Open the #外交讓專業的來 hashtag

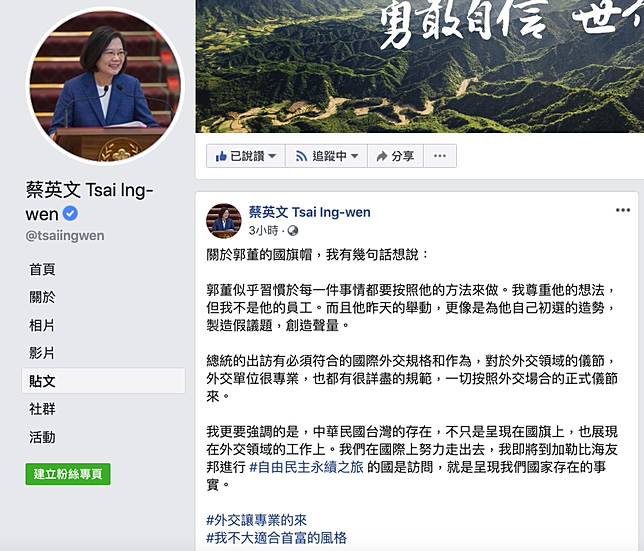(256, 520)
